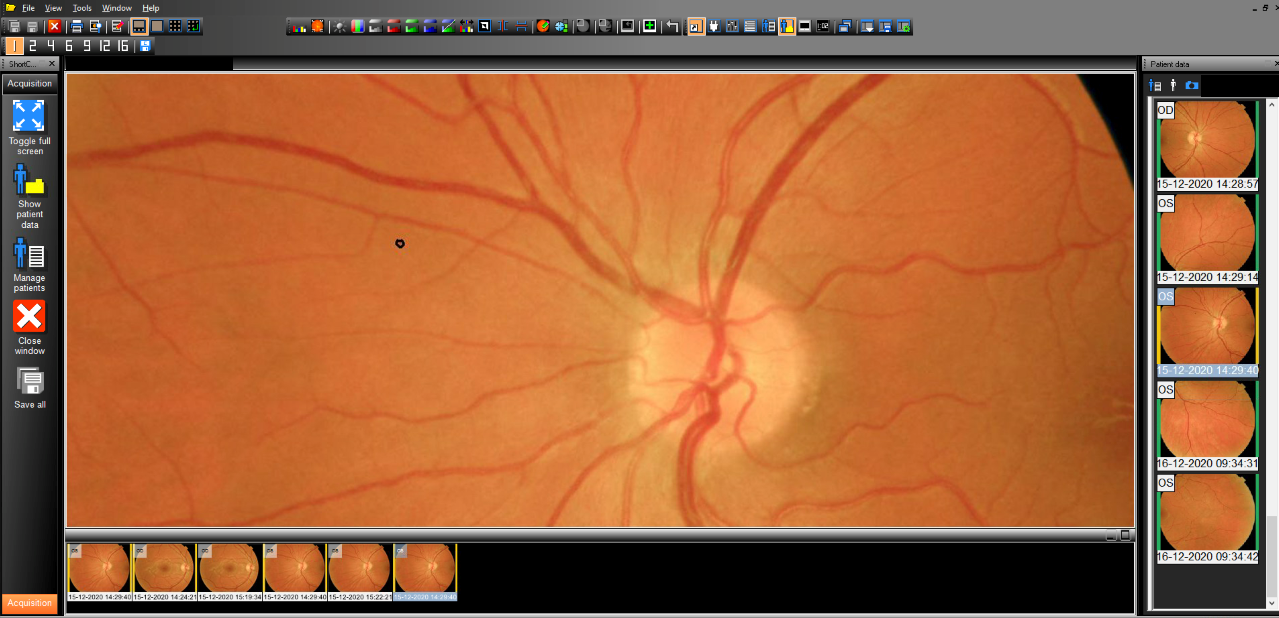Viewport: 1279px width, 618px height.
Task: Switch to the 4-image grid layout
Action: (50, 46)
